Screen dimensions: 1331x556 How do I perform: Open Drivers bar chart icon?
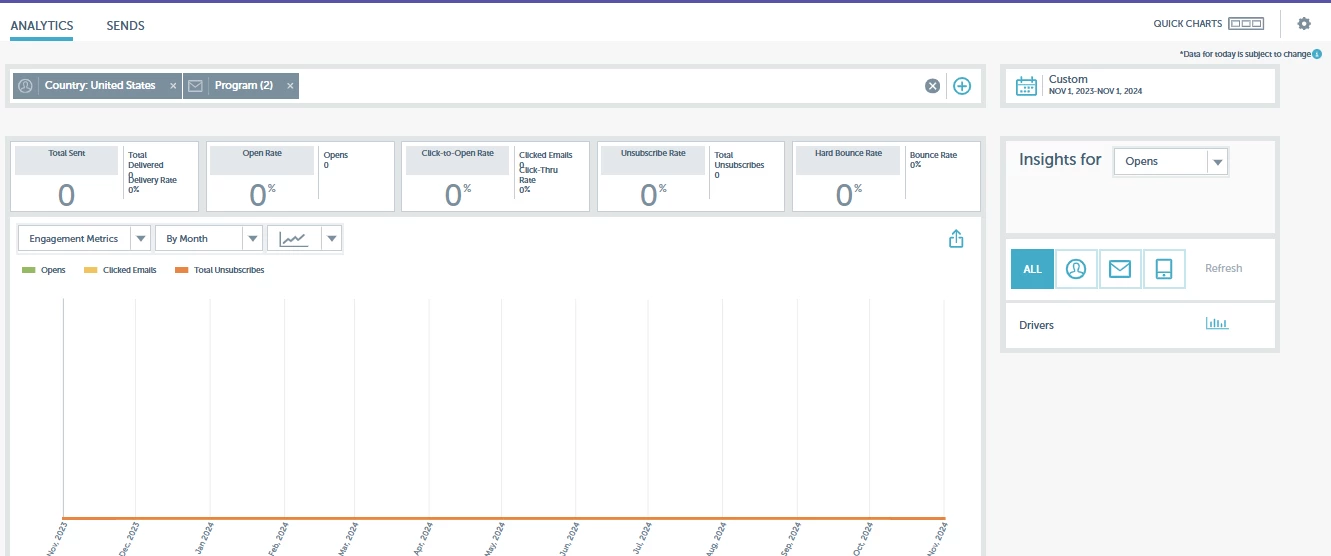(1217, 323)
